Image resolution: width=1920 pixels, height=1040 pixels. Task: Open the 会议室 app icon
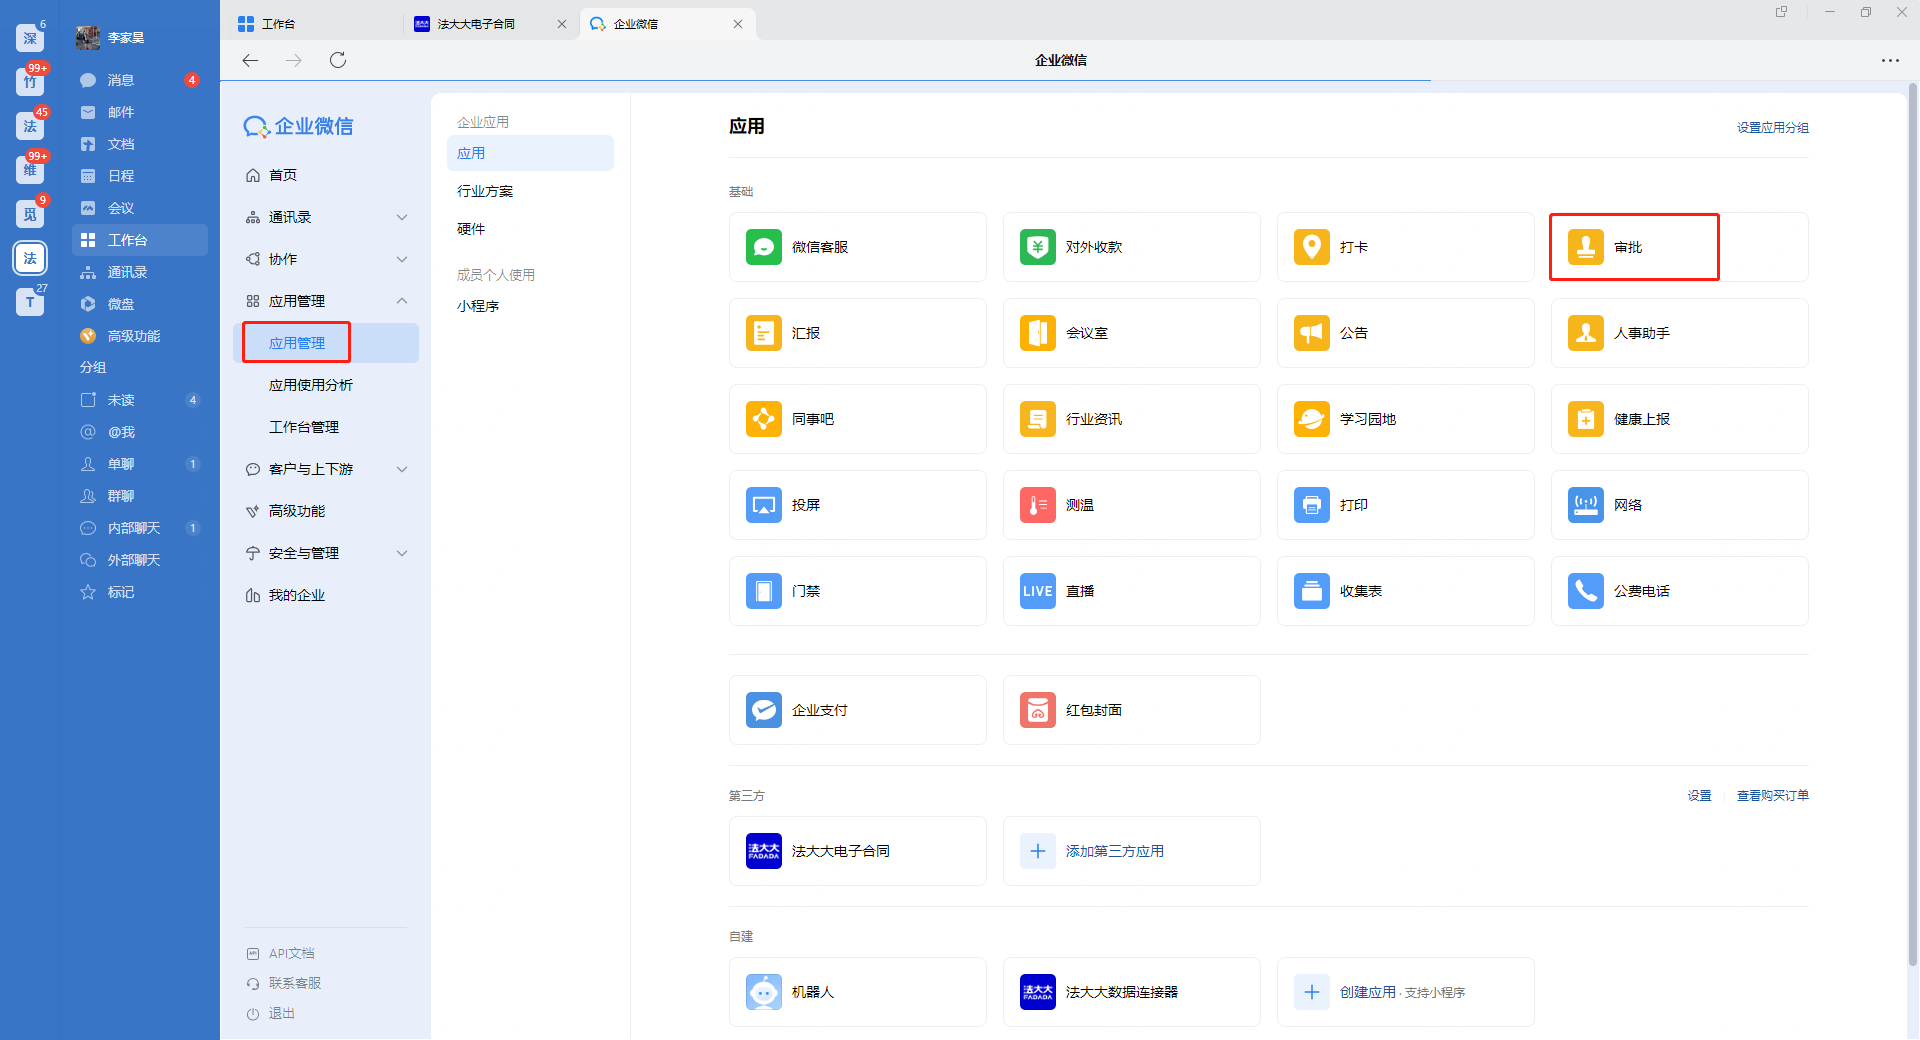pyautogui.click(x=1037, y=333)
